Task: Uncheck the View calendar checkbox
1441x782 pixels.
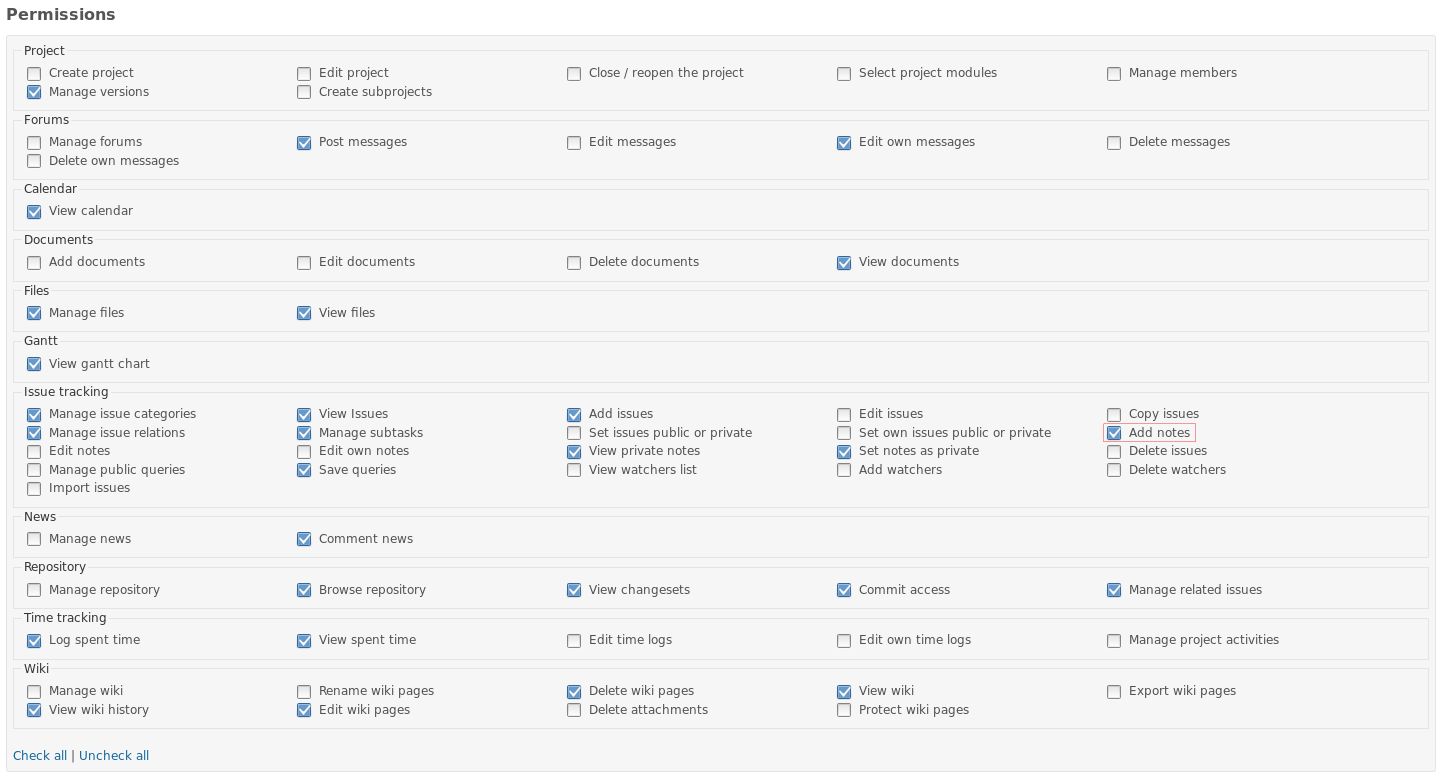Action: (34, 212)
